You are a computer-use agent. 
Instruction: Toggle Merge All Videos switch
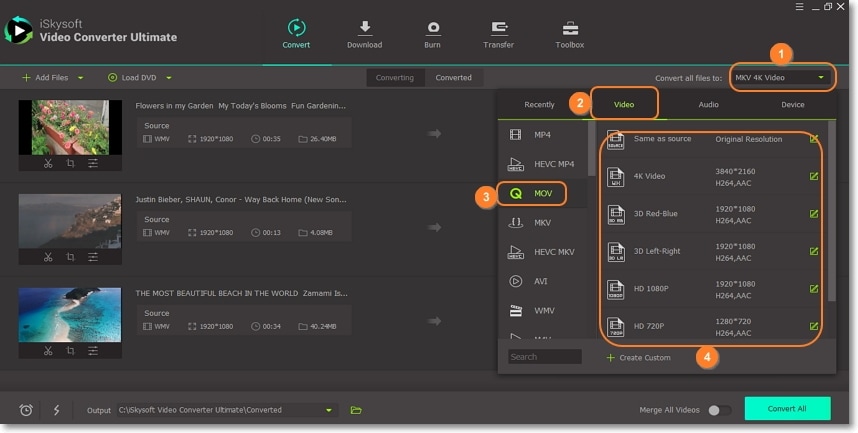pyautogui.click(x=720, y=410)
